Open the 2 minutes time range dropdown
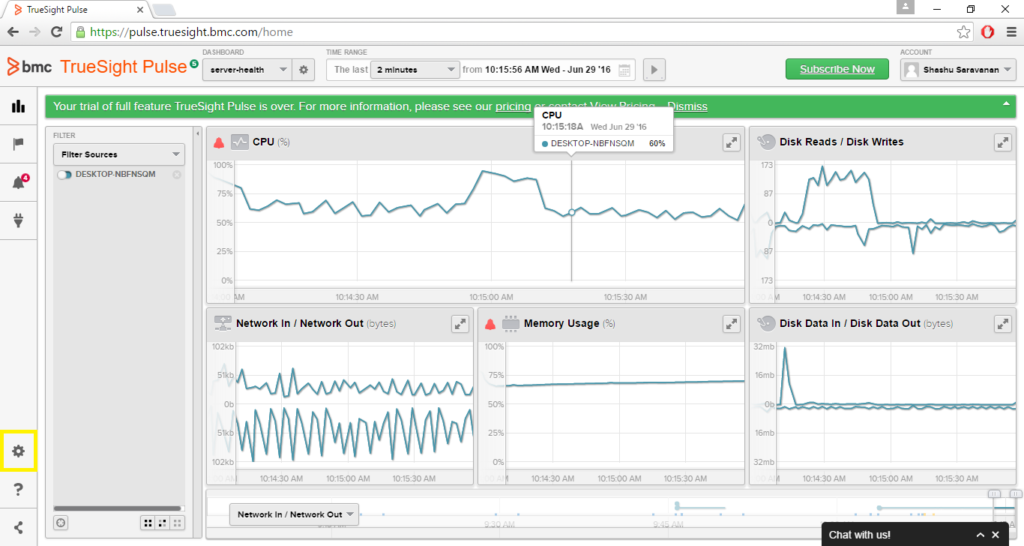The image size is (1024, 546). pos(414,69)
